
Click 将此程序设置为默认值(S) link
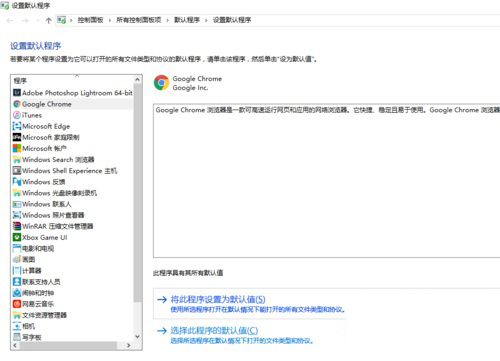(x=218, y=299)
